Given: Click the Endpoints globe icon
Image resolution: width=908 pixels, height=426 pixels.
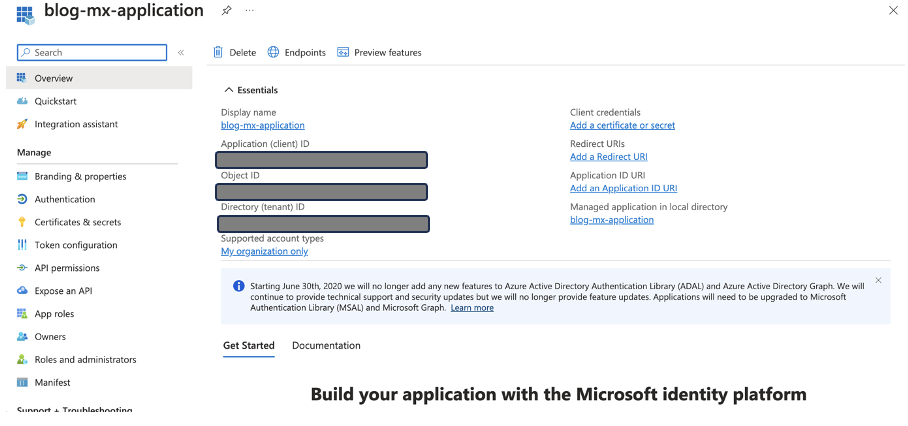Looking at the screenshot, I should tap(273, 52).
